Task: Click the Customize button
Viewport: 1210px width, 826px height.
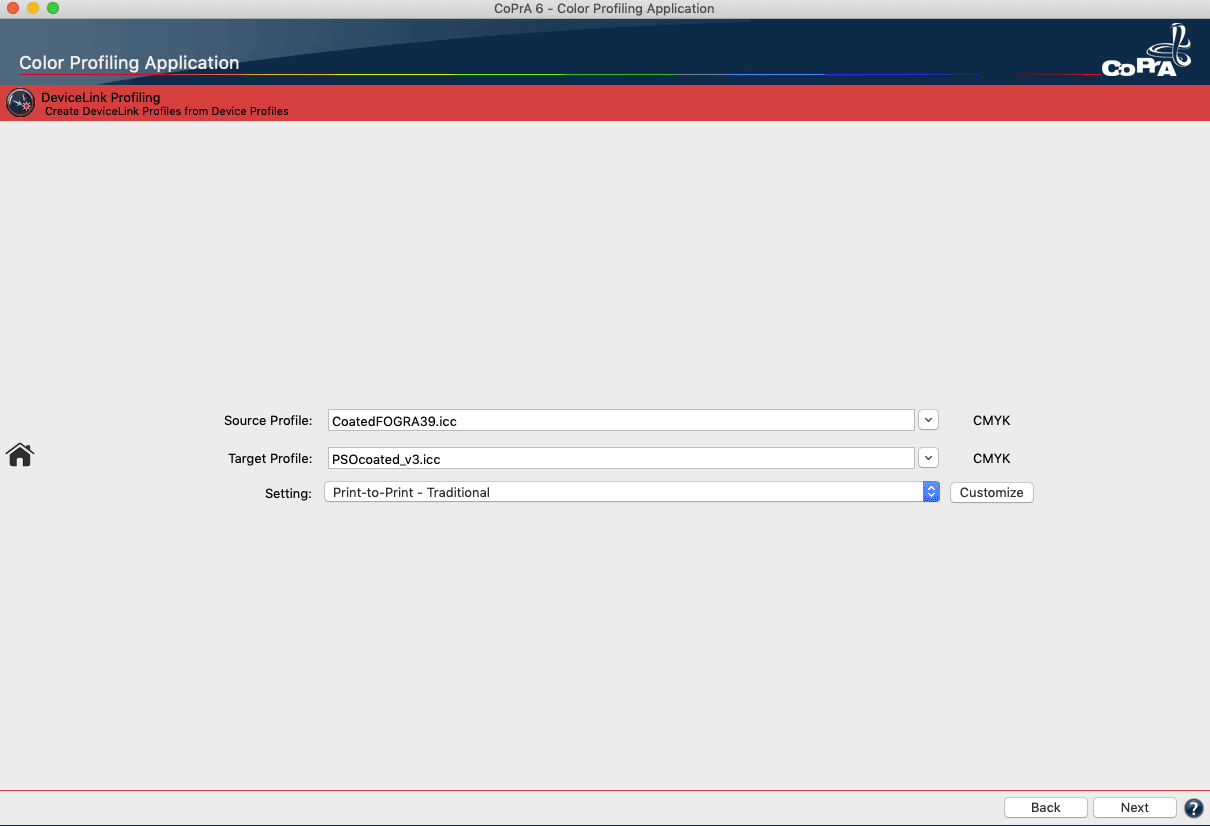Action: pos(991,492)
